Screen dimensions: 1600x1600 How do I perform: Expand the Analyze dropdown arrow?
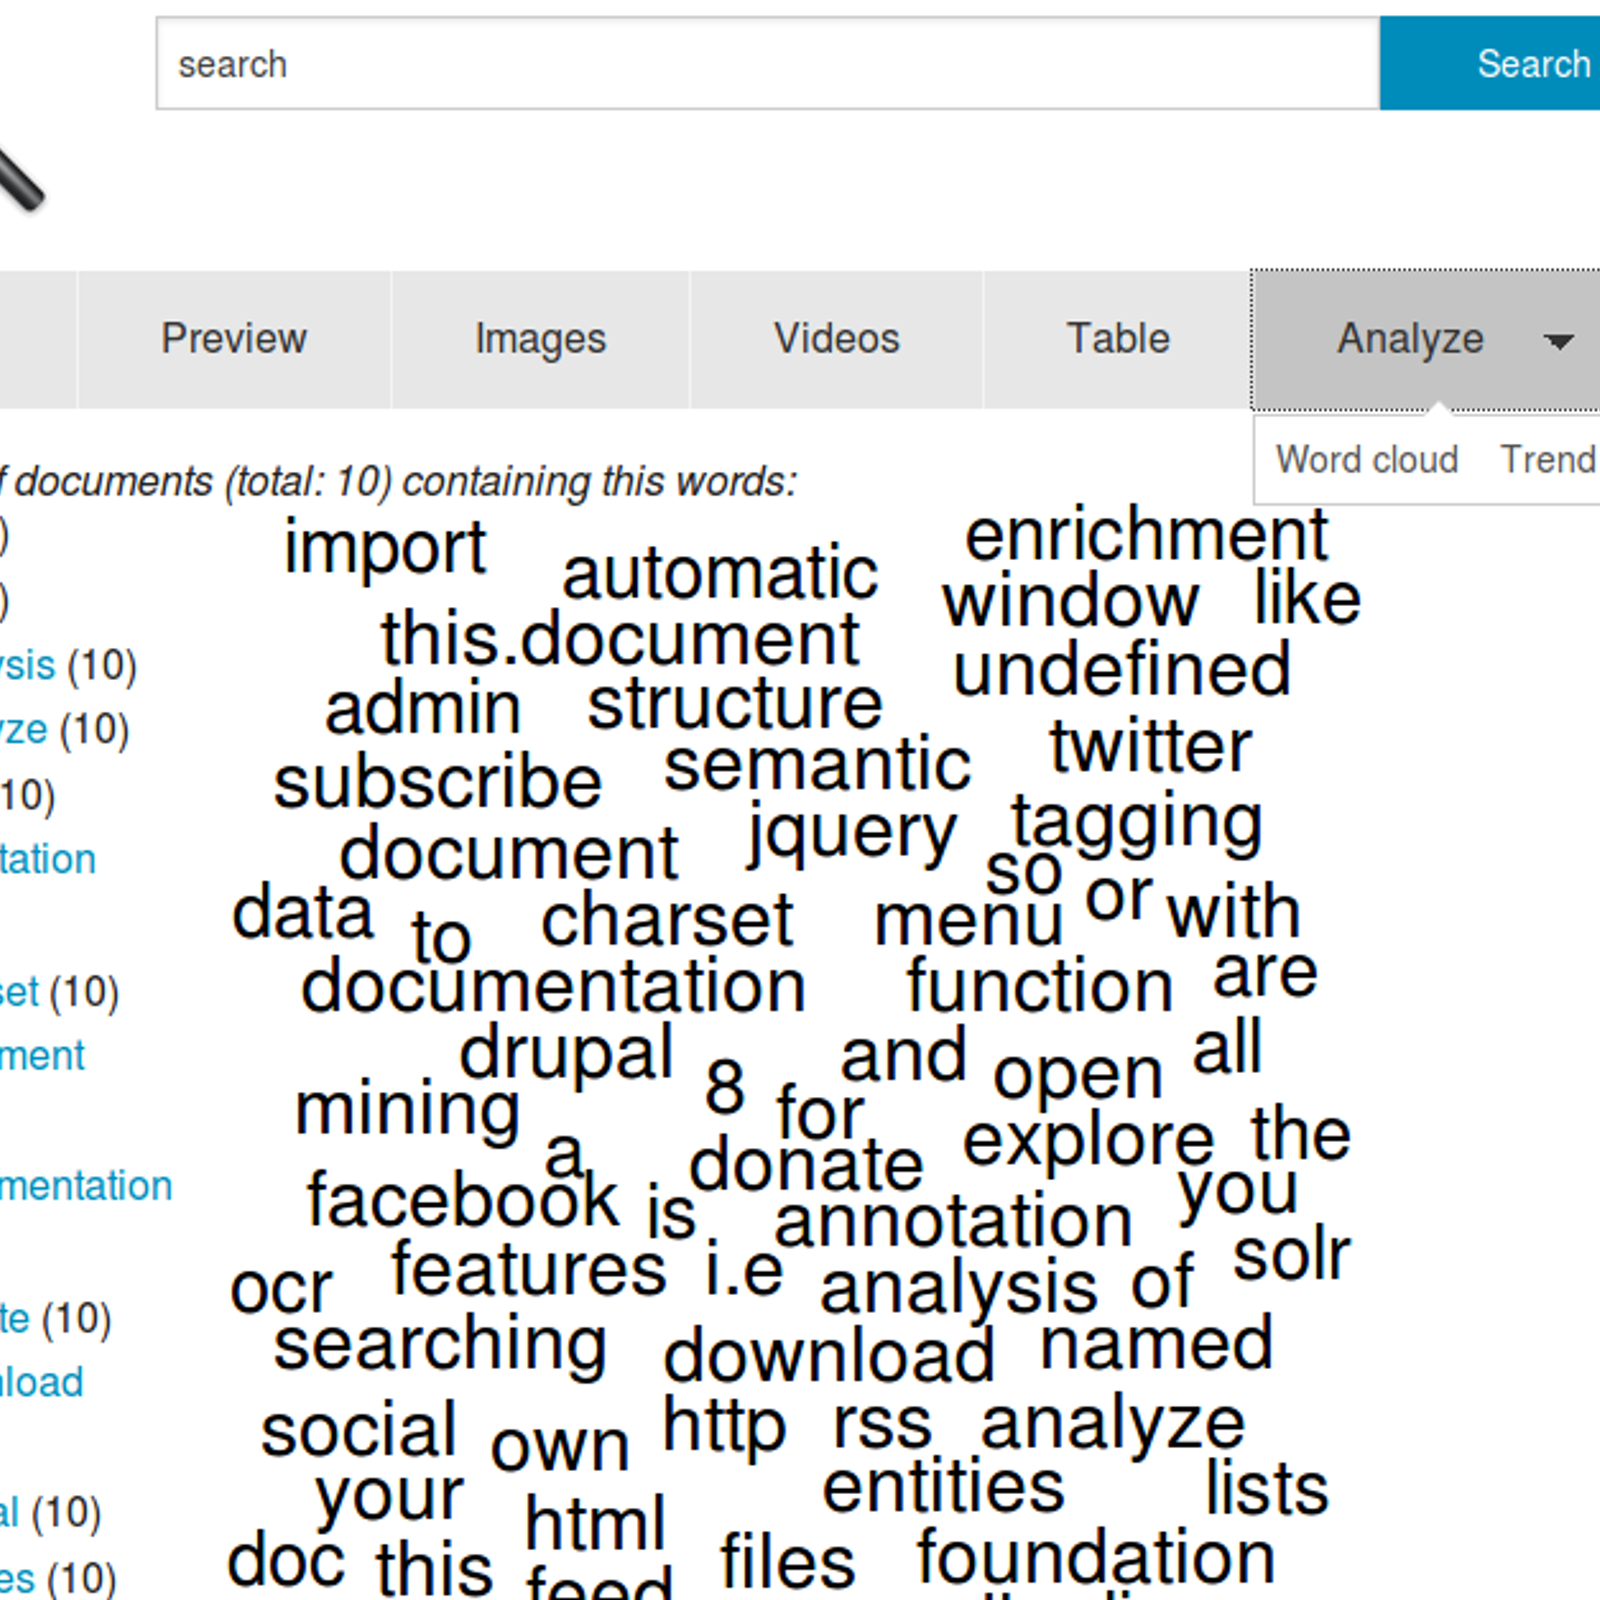pyautogui.click(x=1560, y=343)
